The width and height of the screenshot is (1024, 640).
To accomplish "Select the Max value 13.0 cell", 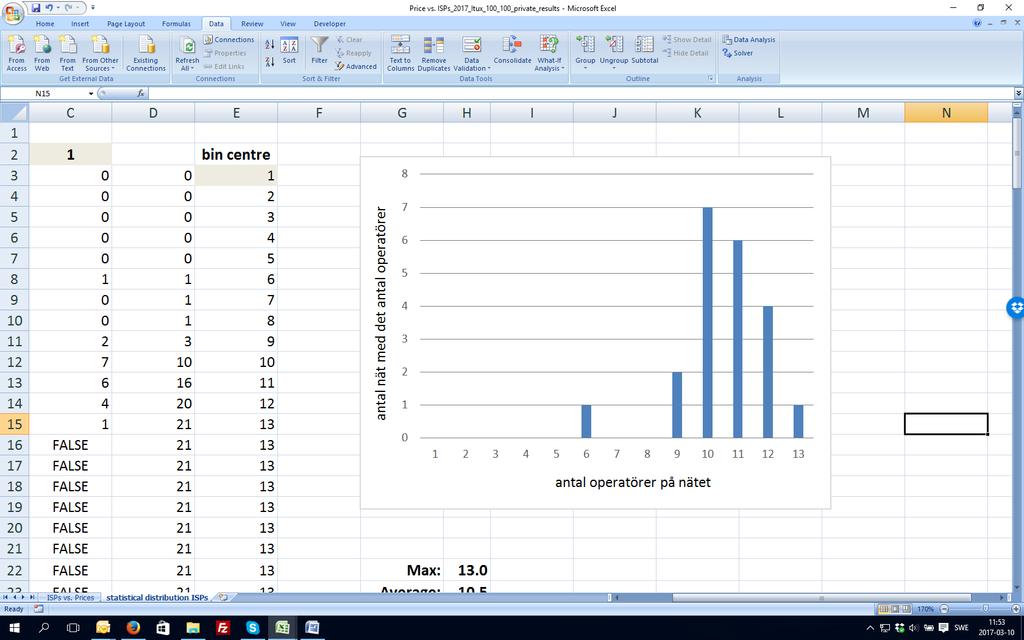I will tap(467, 570).
